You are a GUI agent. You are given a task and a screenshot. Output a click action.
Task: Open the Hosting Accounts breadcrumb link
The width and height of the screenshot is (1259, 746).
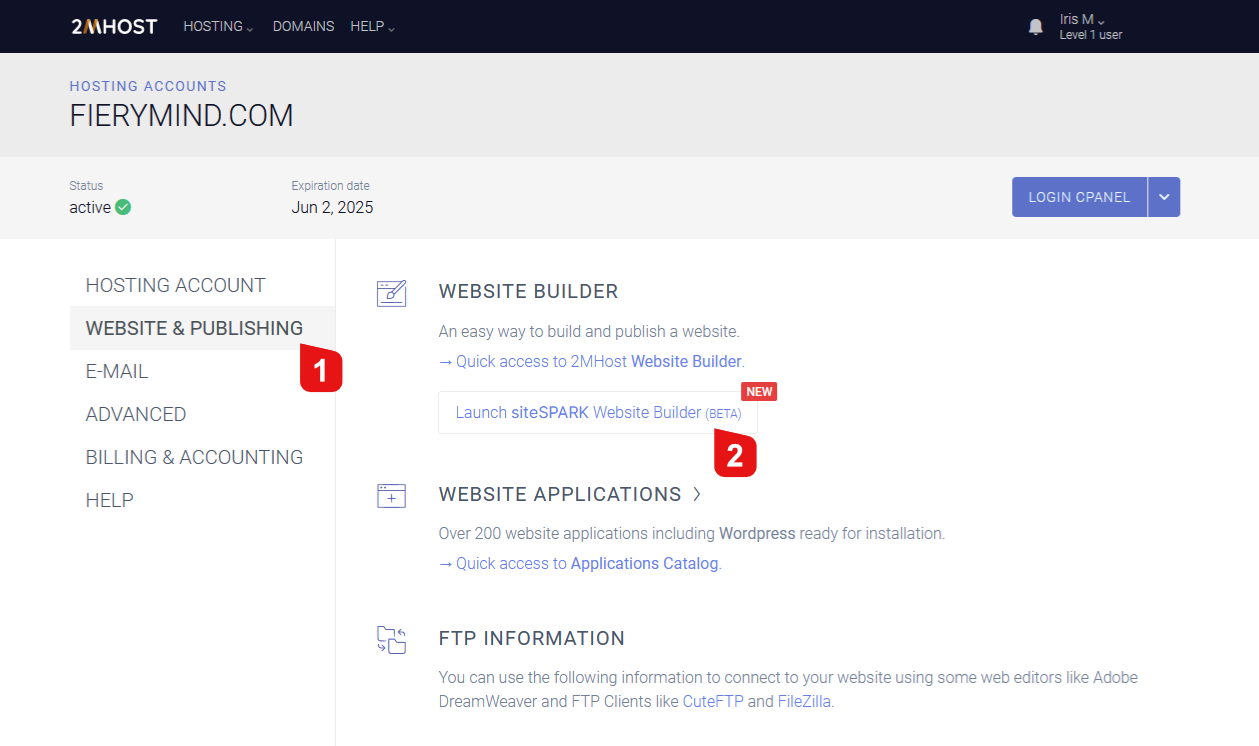[x=148, y=86]
